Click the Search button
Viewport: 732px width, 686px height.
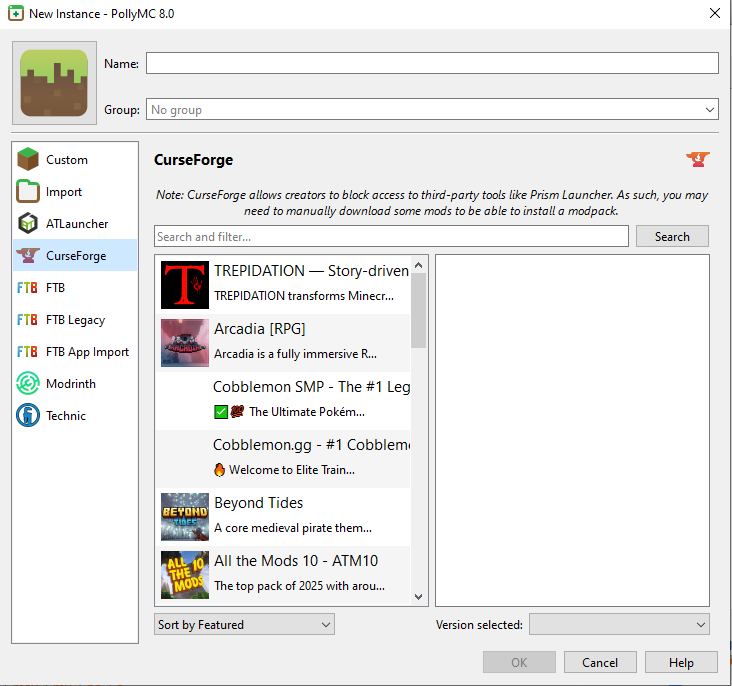pos(672,236)
